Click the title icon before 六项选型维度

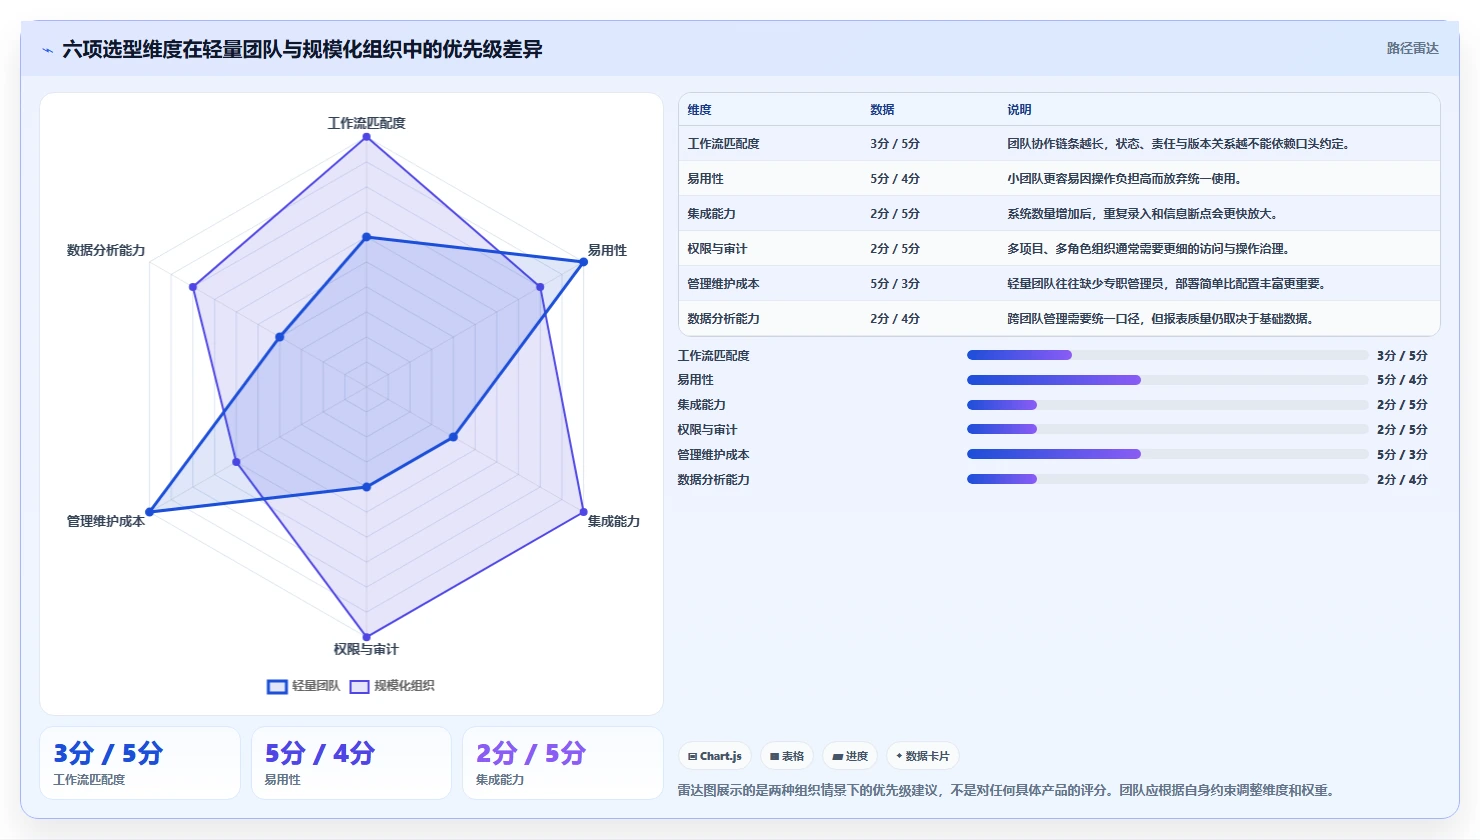tap(47, 50)
